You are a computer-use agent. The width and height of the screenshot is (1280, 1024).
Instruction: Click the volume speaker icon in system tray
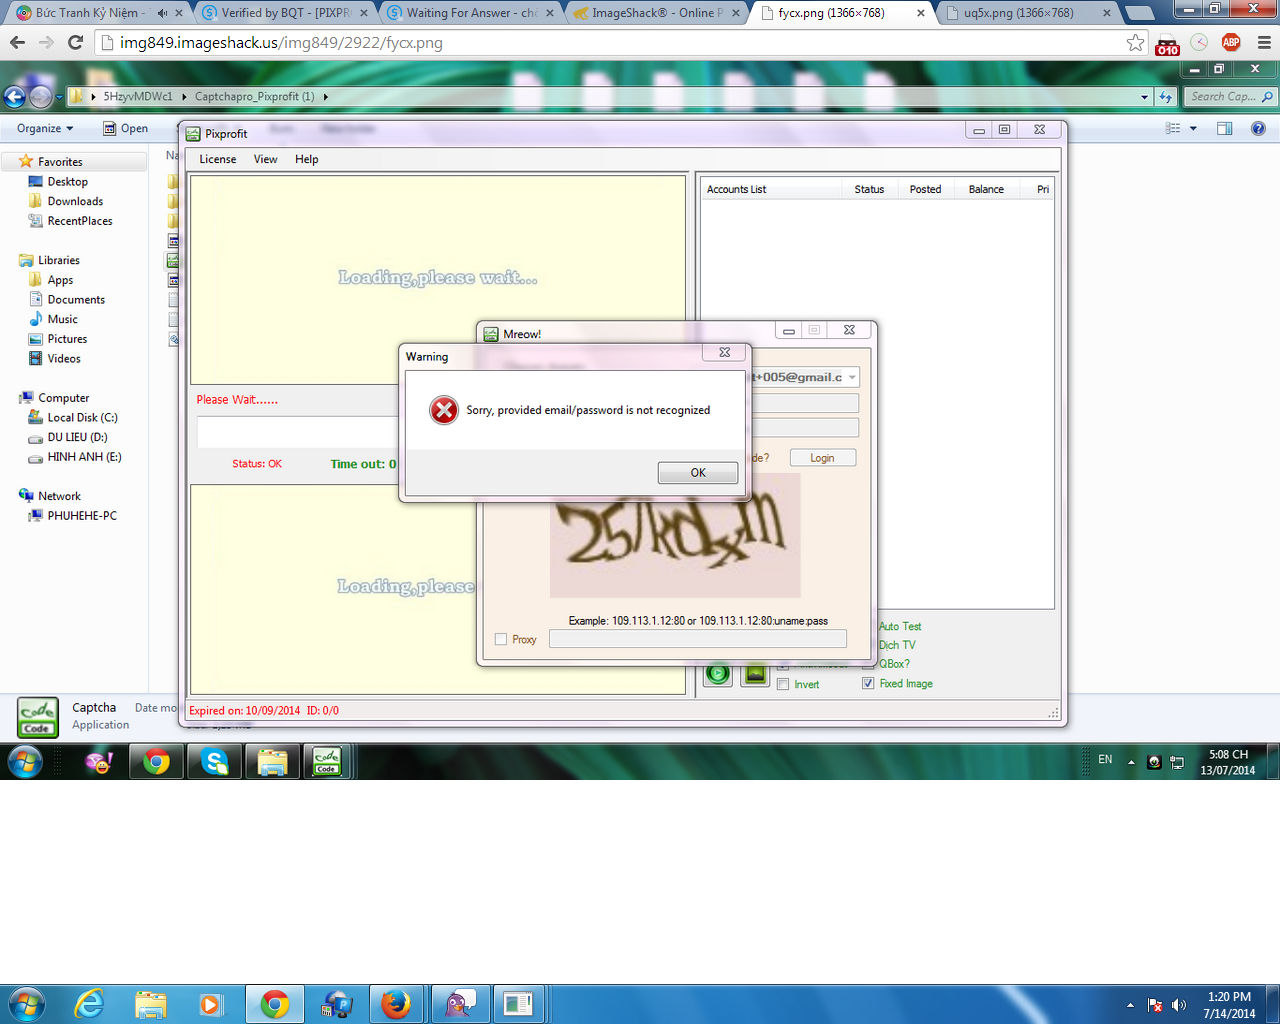(x=1179, y=1005)
